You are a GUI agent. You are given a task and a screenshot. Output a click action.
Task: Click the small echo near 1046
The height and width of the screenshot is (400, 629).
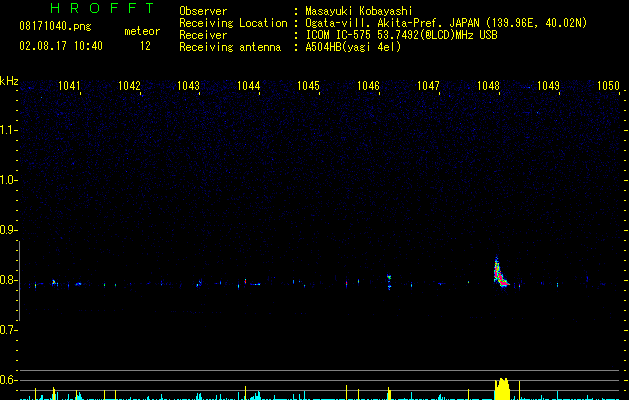(x=389, y=281)
